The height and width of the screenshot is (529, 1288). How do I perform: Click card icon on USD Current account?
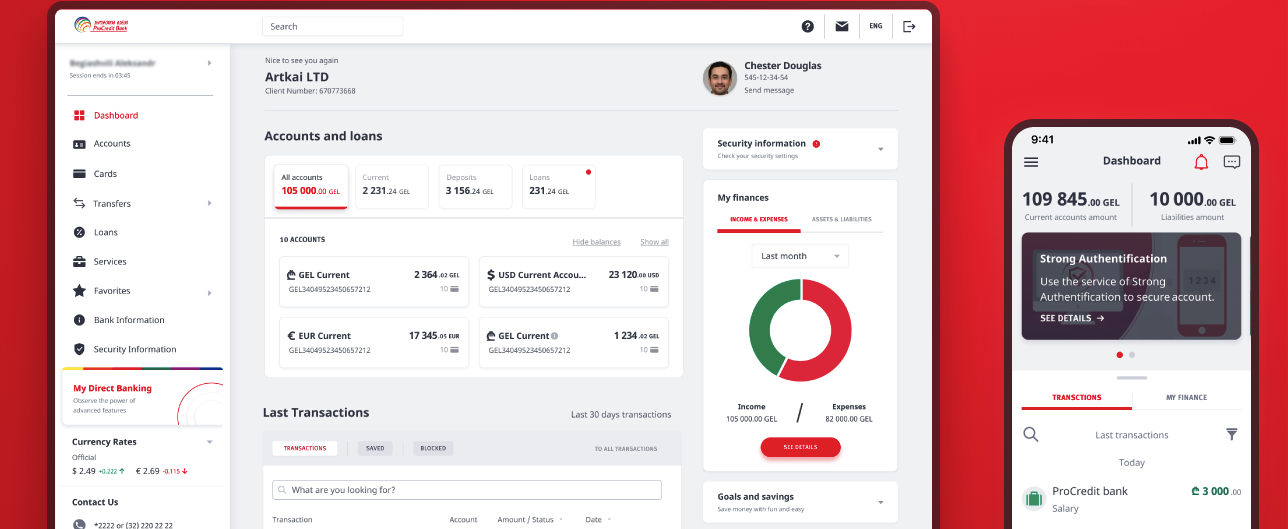[x=655, y=289]
